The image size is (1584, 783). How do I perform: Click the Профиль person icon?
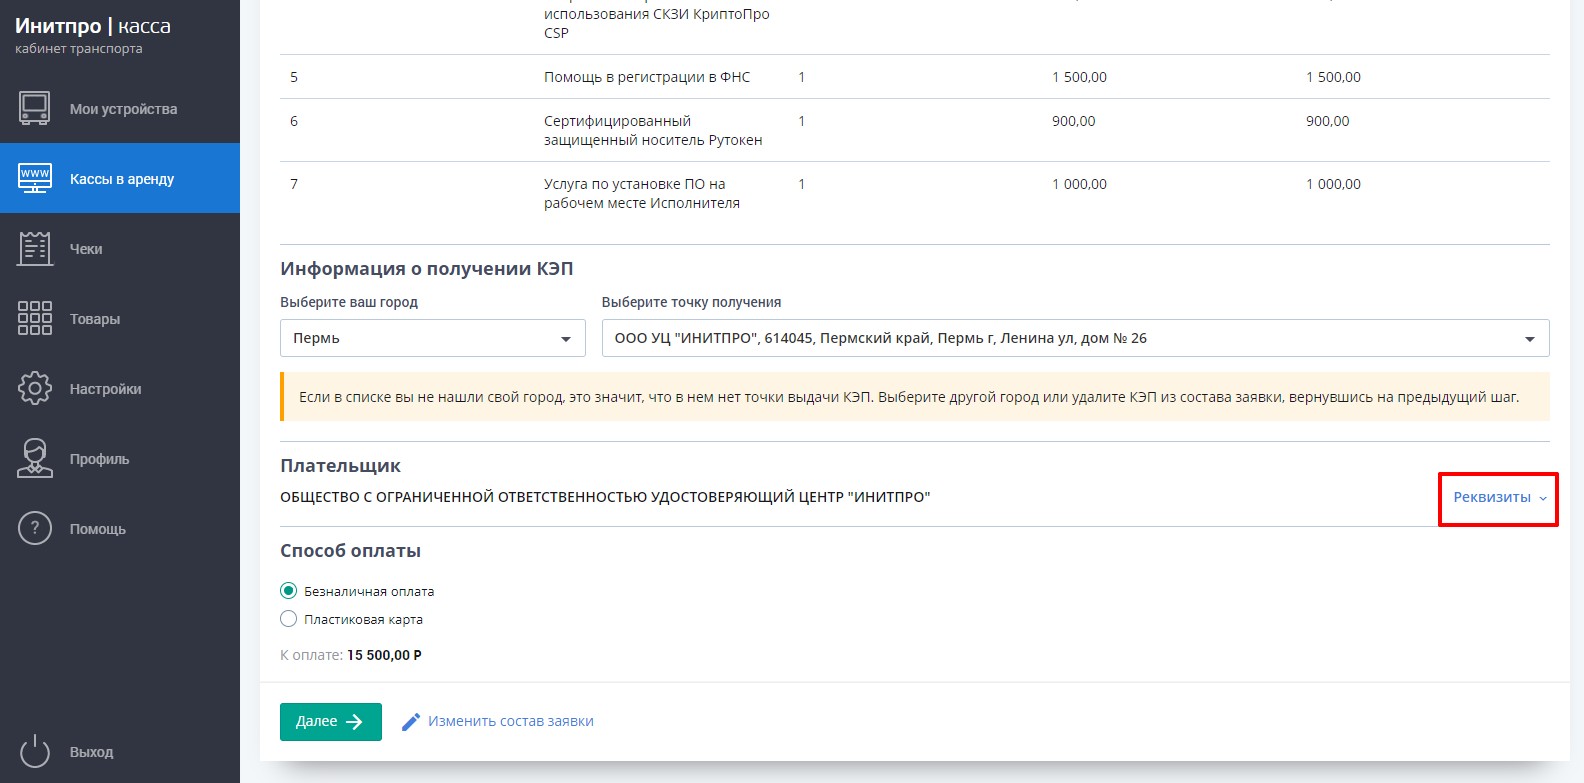coord(35,458)
